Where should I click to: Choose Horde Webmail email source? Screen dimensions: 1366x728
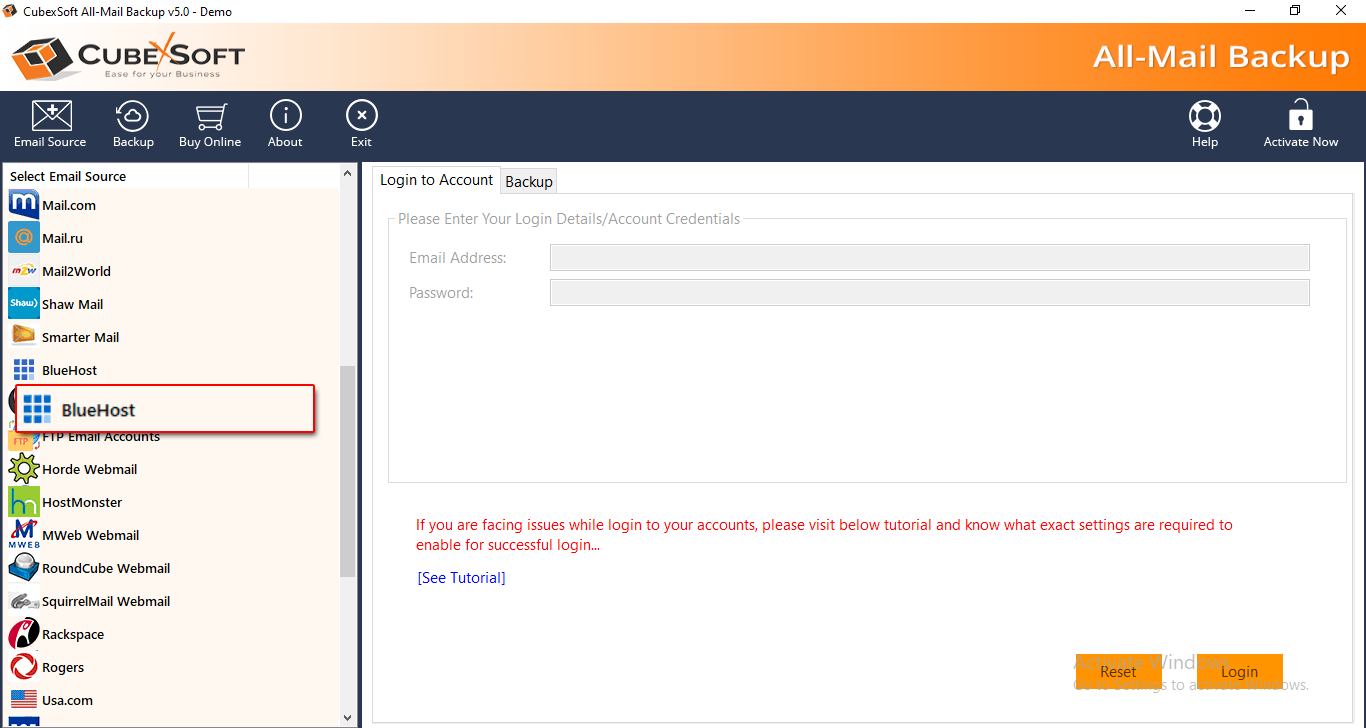click(x=89, y=469)
